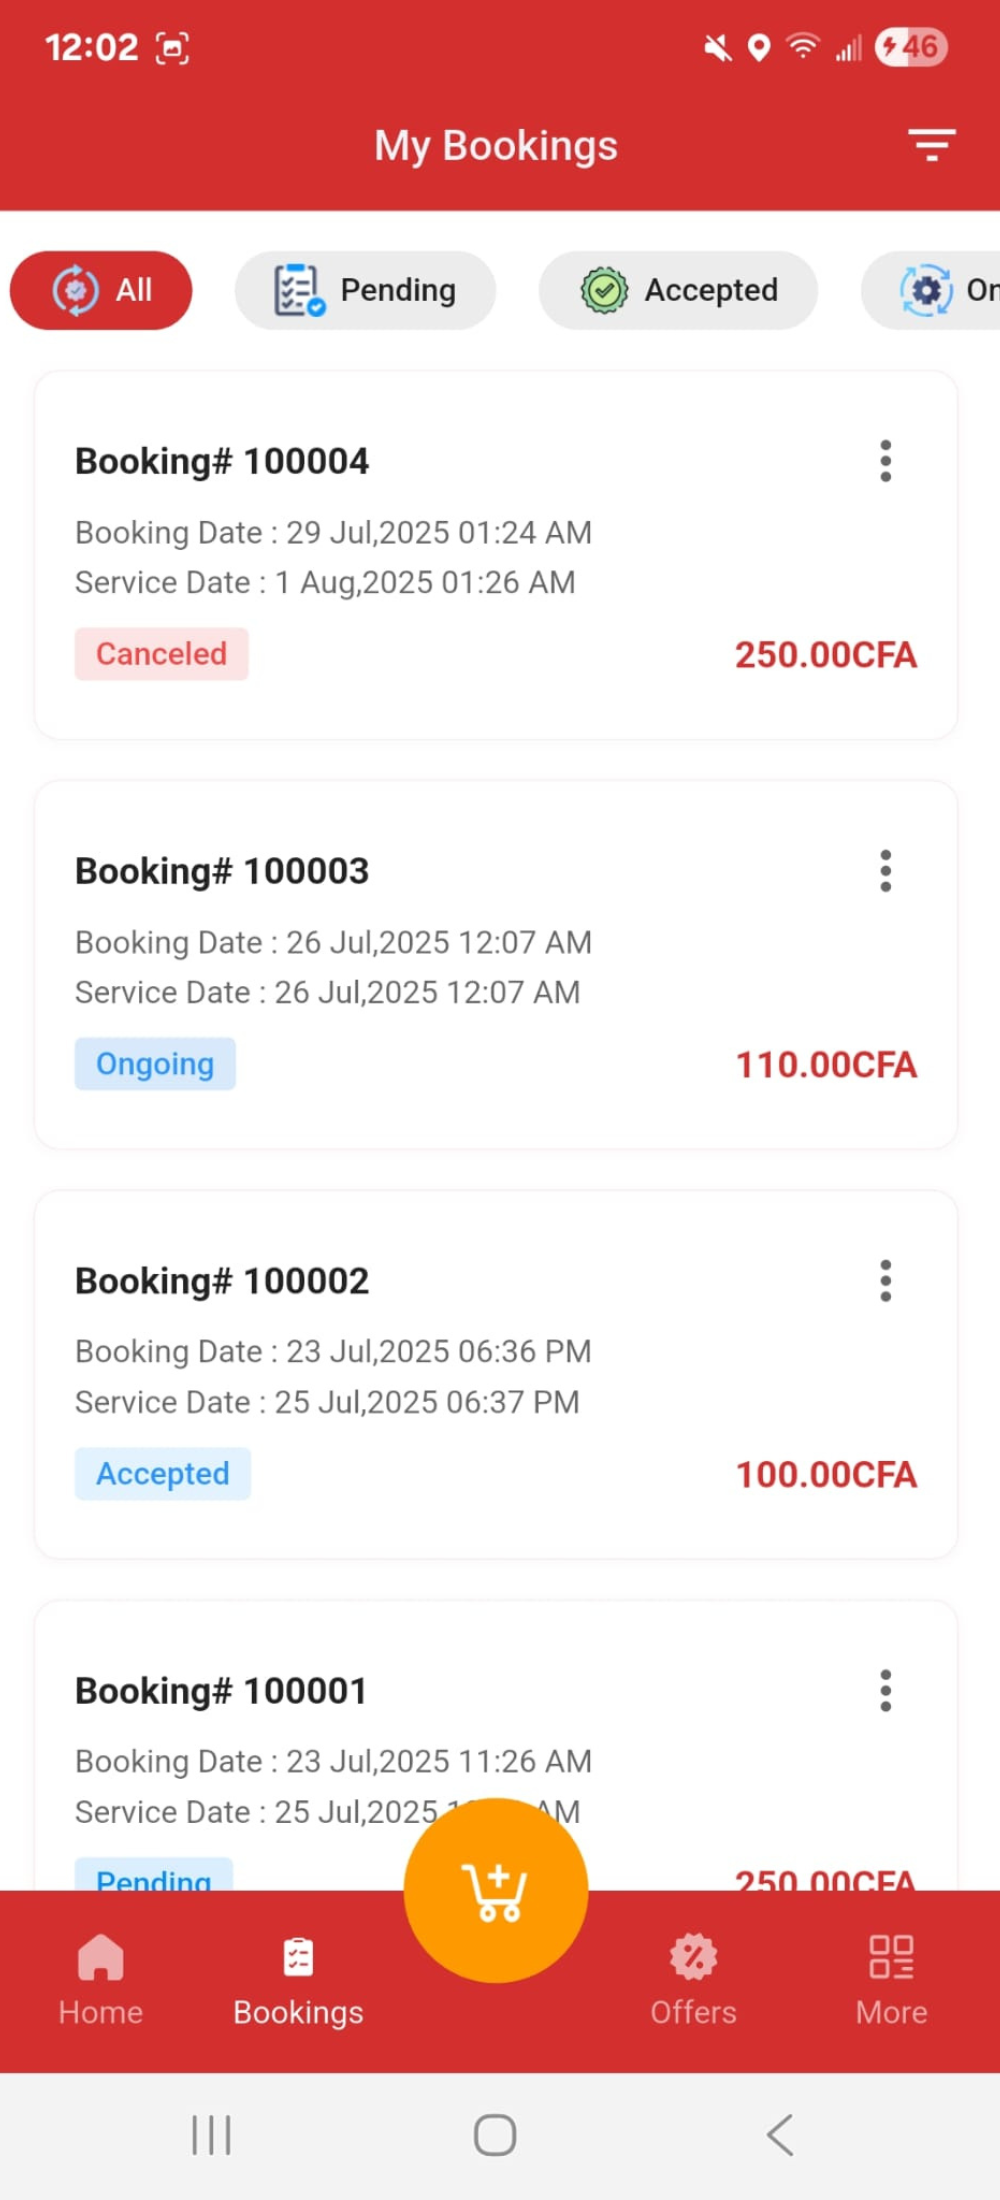The height and width of the screenshot is (2200, 1000).
Task: Open the 100.00CFA booking card price
Action: coord(826,1475)
